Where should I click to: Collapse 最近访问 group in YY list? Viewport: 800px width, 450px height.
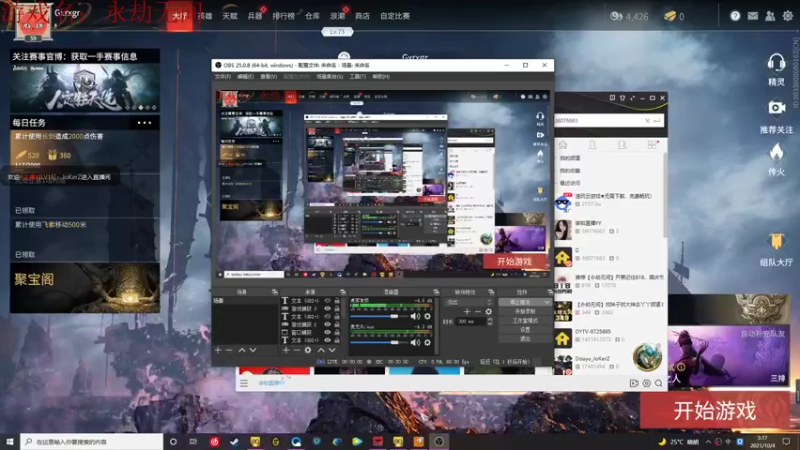click(569, 183)
